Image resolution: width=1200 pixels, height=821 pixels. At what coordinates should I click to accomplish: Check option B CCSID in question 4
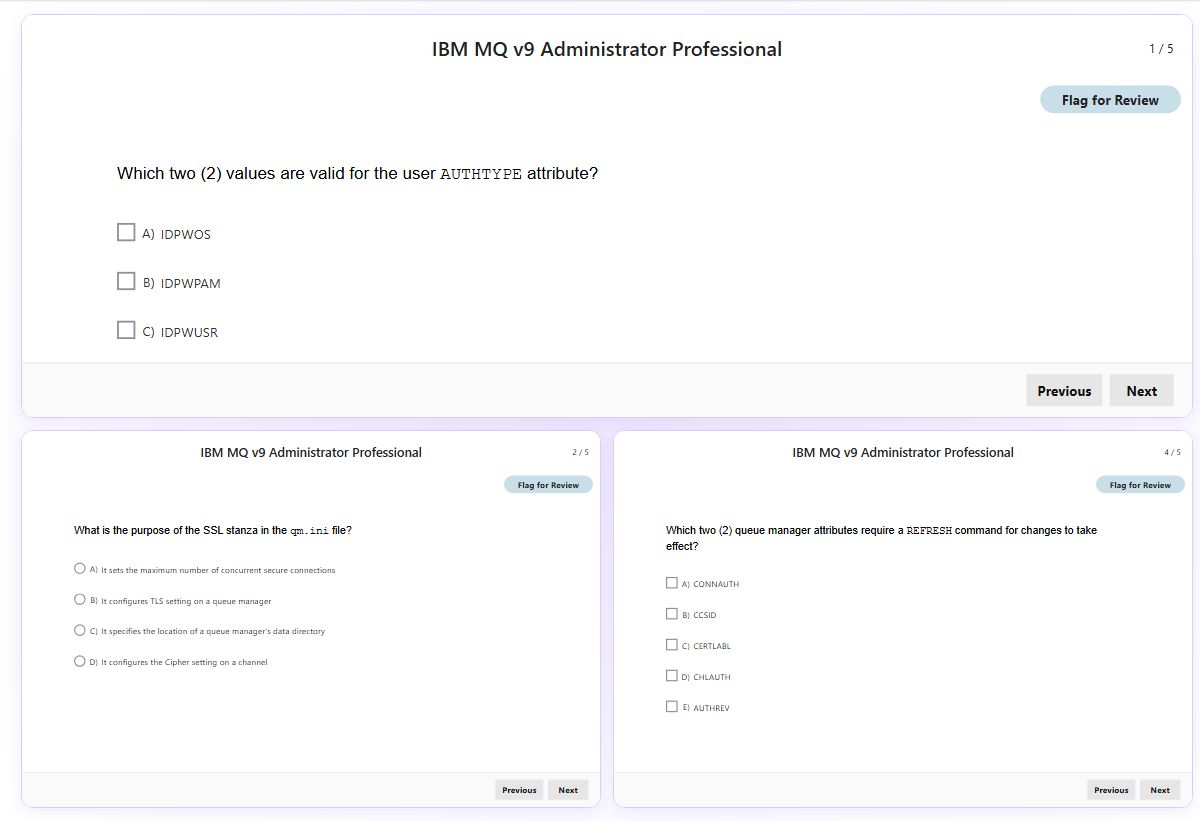(672, 614)
